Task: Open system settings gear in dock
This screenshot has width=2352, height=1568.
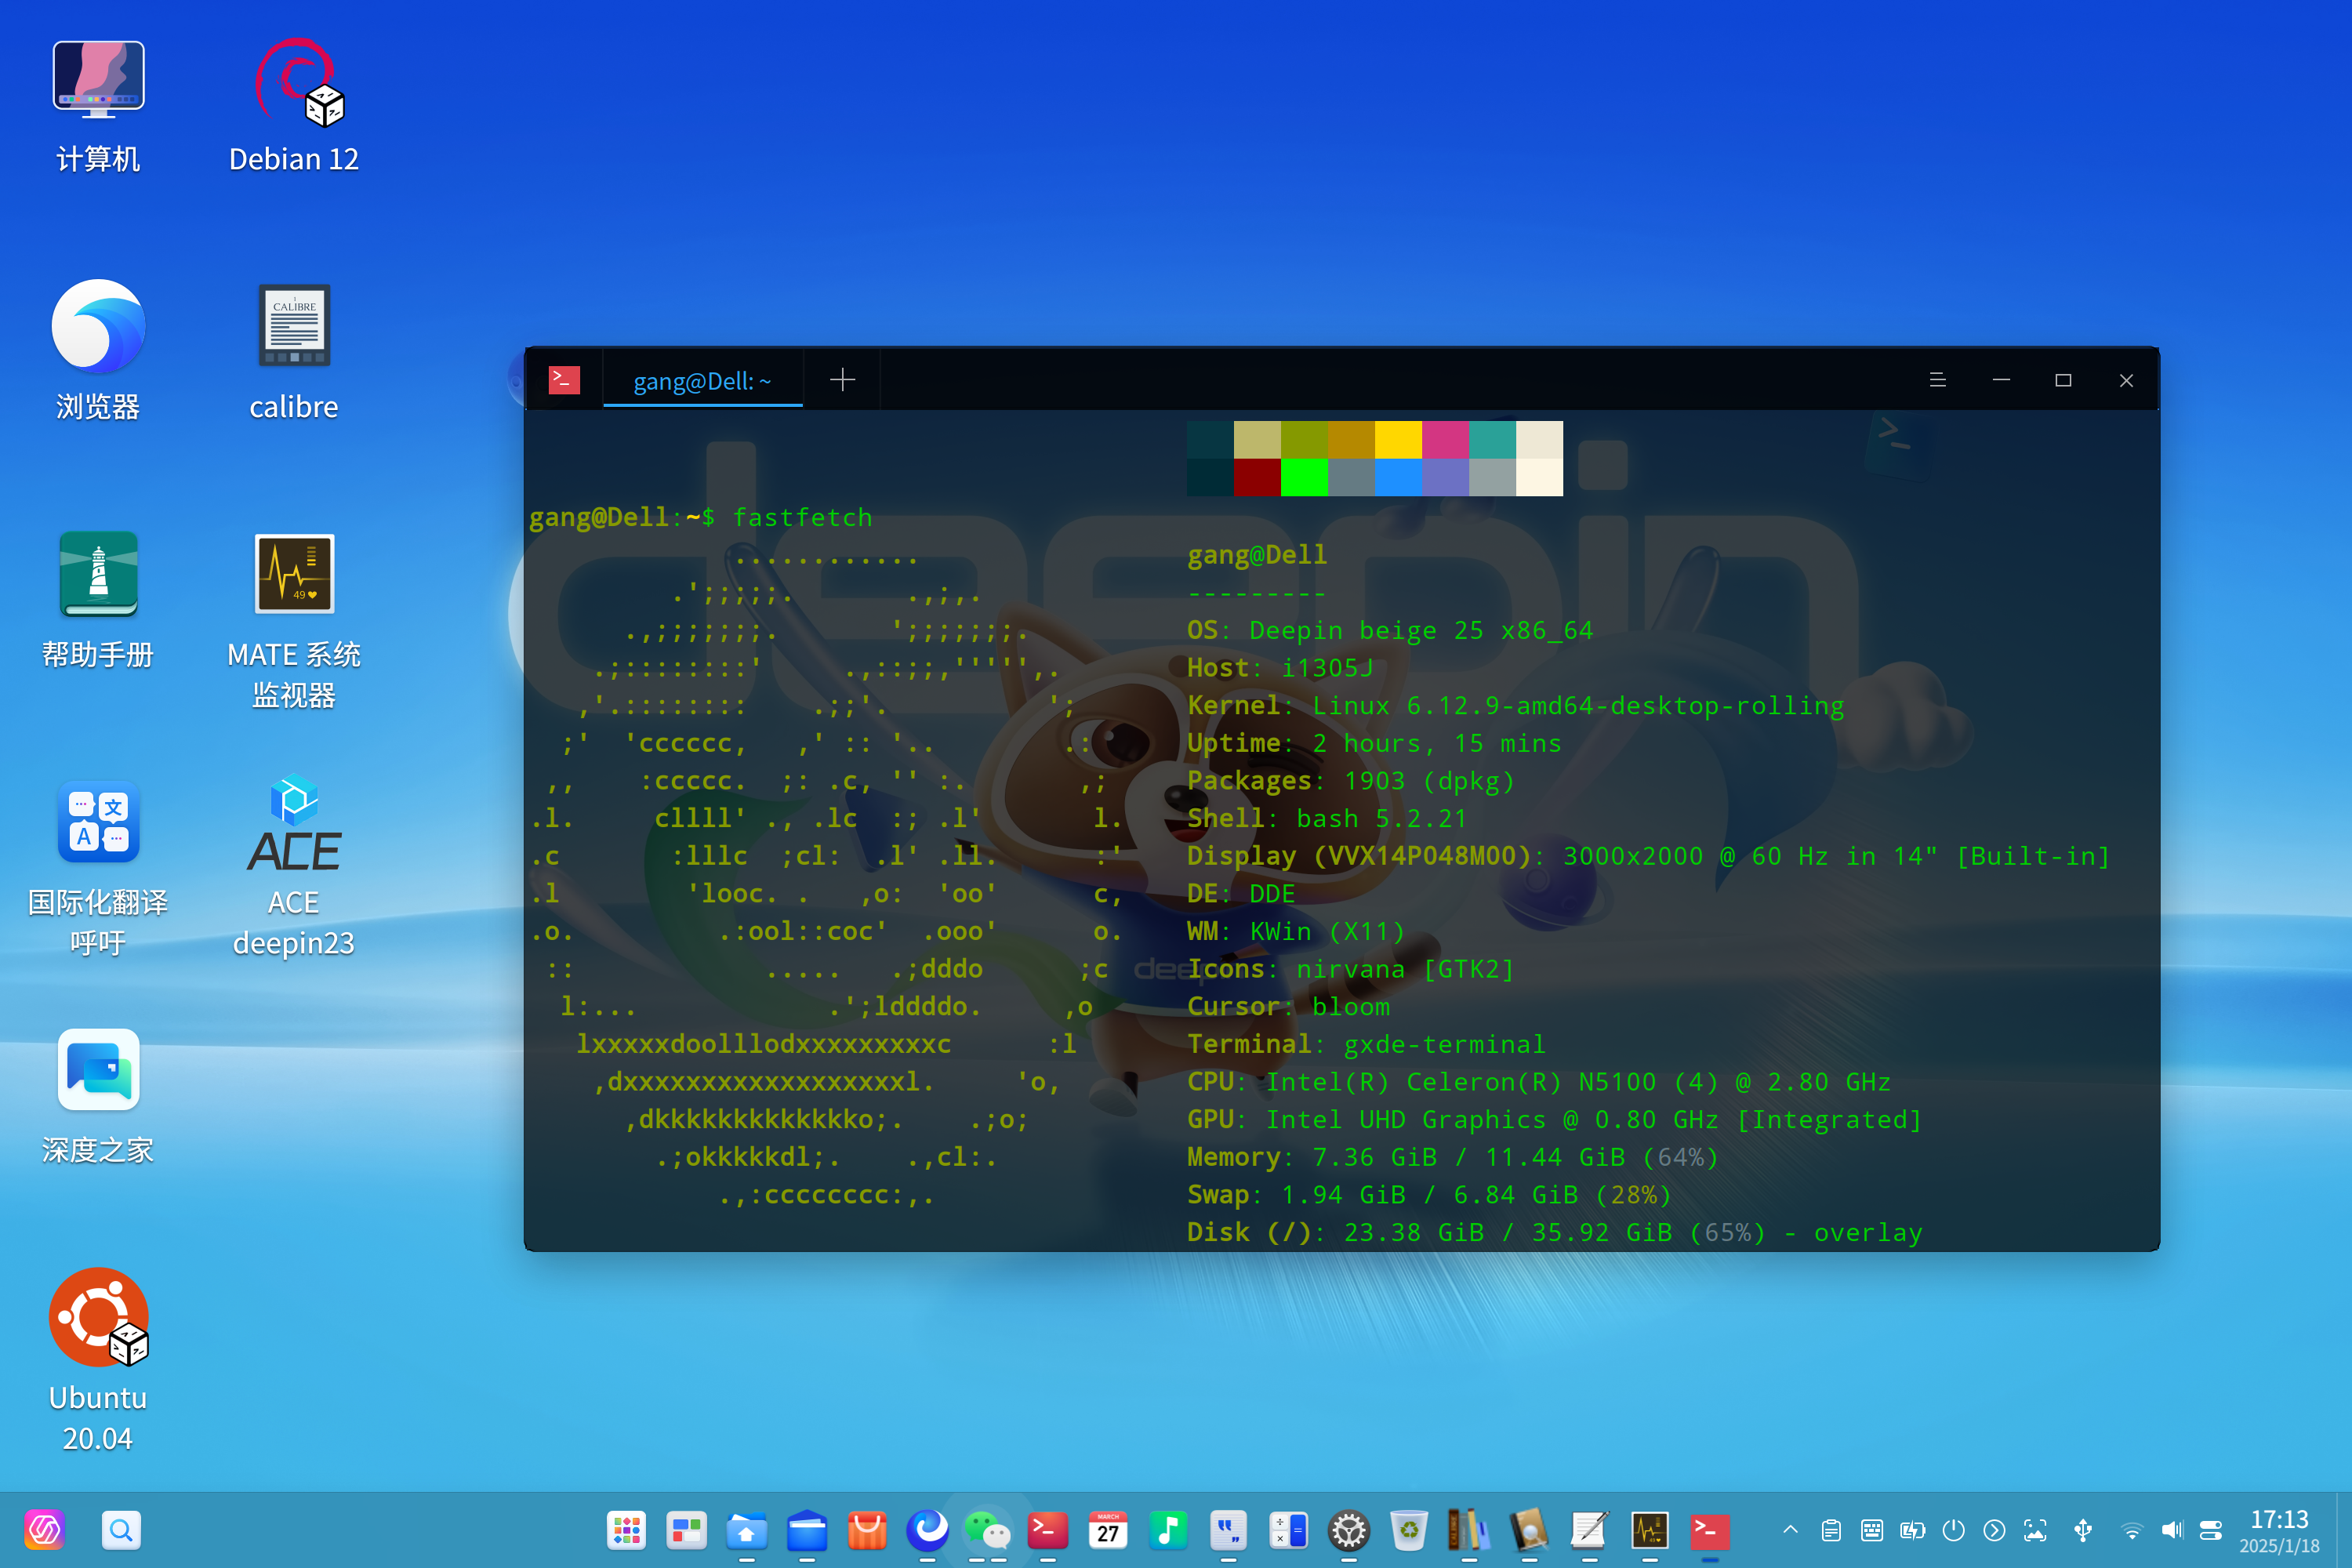Action: click(x=1348, y=1530)
